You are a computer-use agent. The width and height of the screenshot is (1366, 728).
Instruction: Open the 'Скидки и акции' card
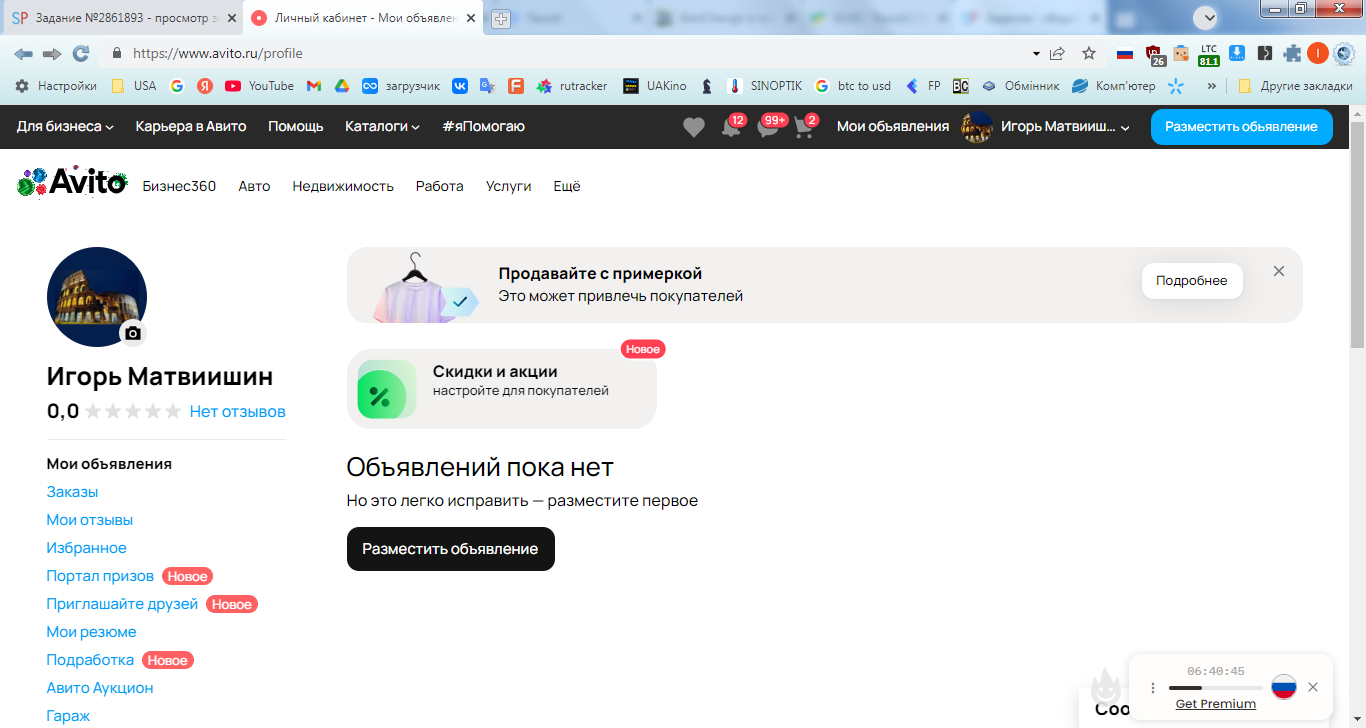[502, 389]
